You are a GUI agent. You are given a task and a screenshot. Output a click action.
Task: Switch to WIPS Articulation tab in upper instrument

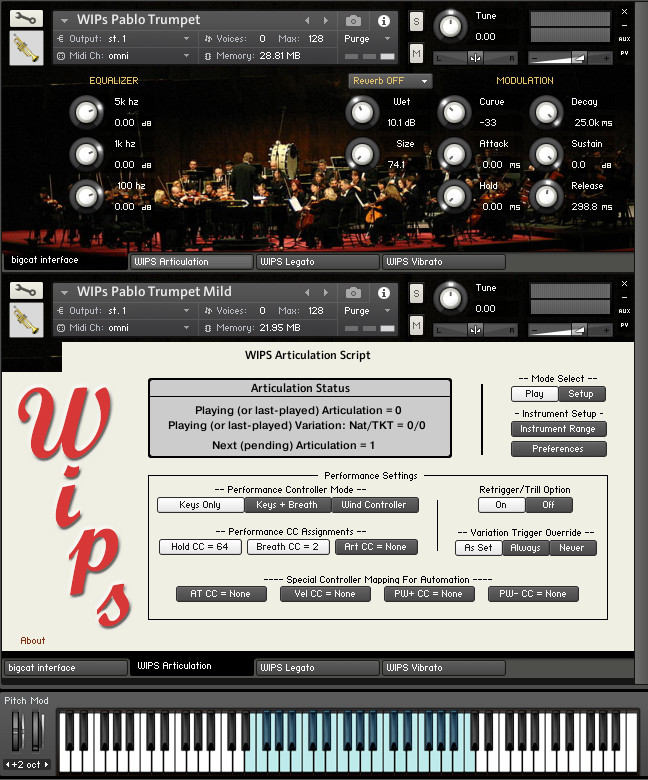[x=191, y=262]
